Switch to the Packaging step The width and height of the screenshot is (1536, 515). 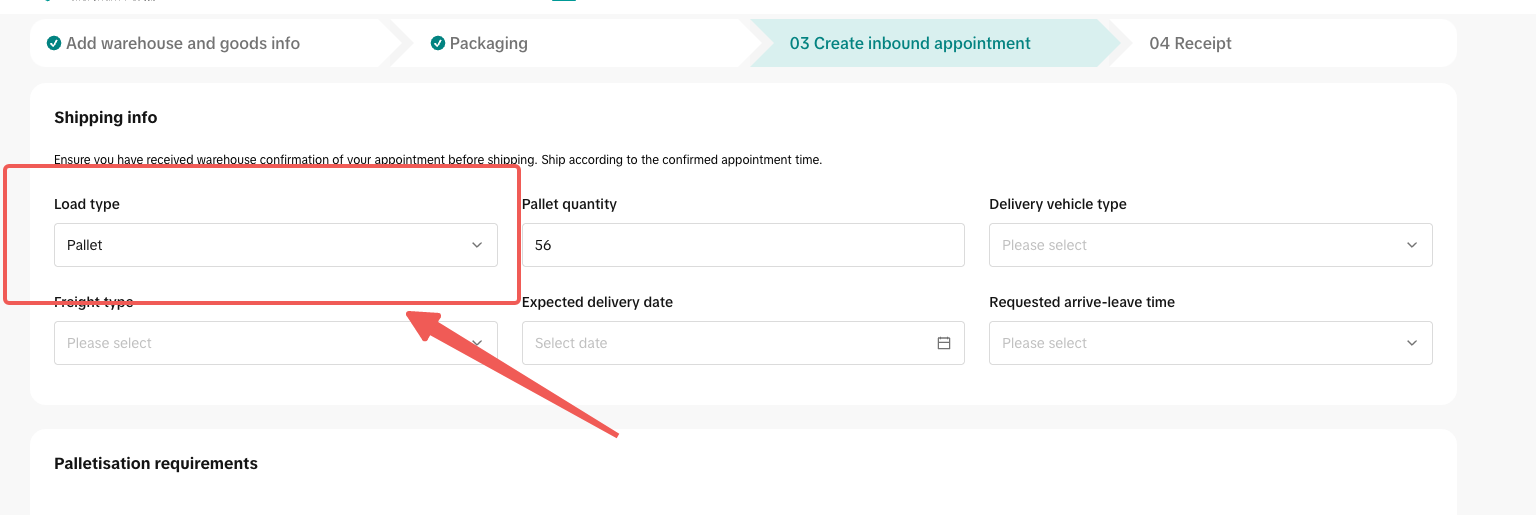[x=488, y=44]
